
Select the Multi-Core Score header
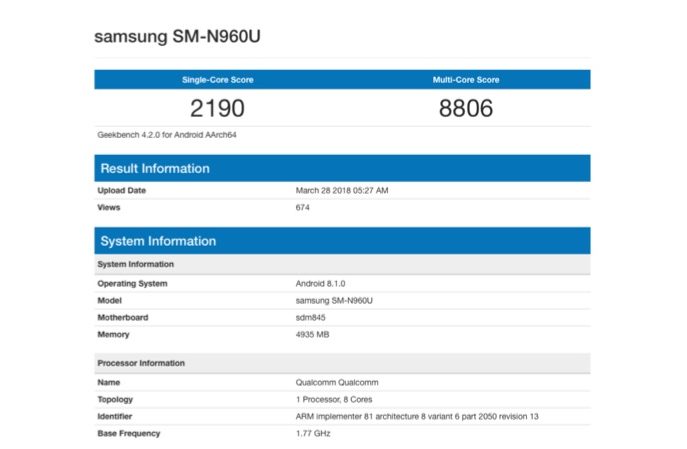tap(466, 80)
